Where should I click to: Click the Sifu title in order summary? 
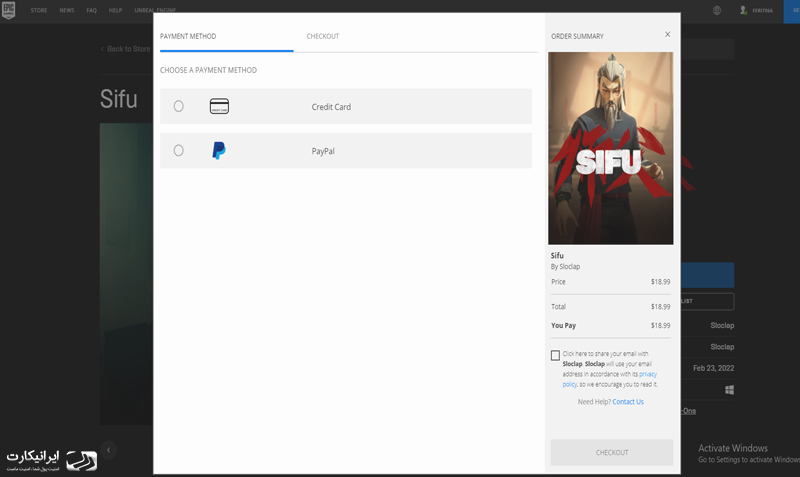[x=557, y=256]
